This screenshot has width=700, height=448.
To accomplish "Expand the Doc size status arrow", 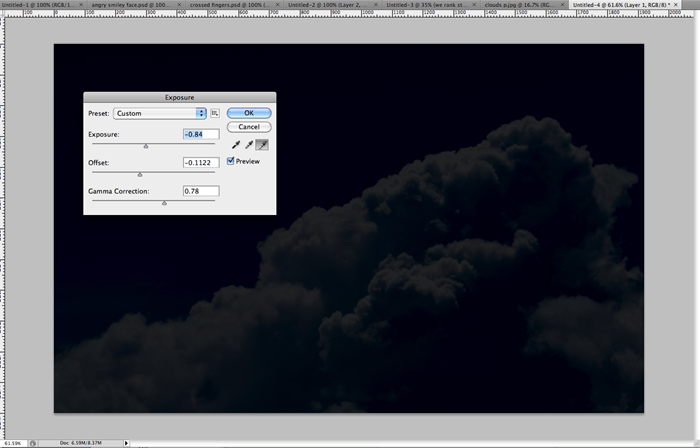I will [x=126, y=443].
